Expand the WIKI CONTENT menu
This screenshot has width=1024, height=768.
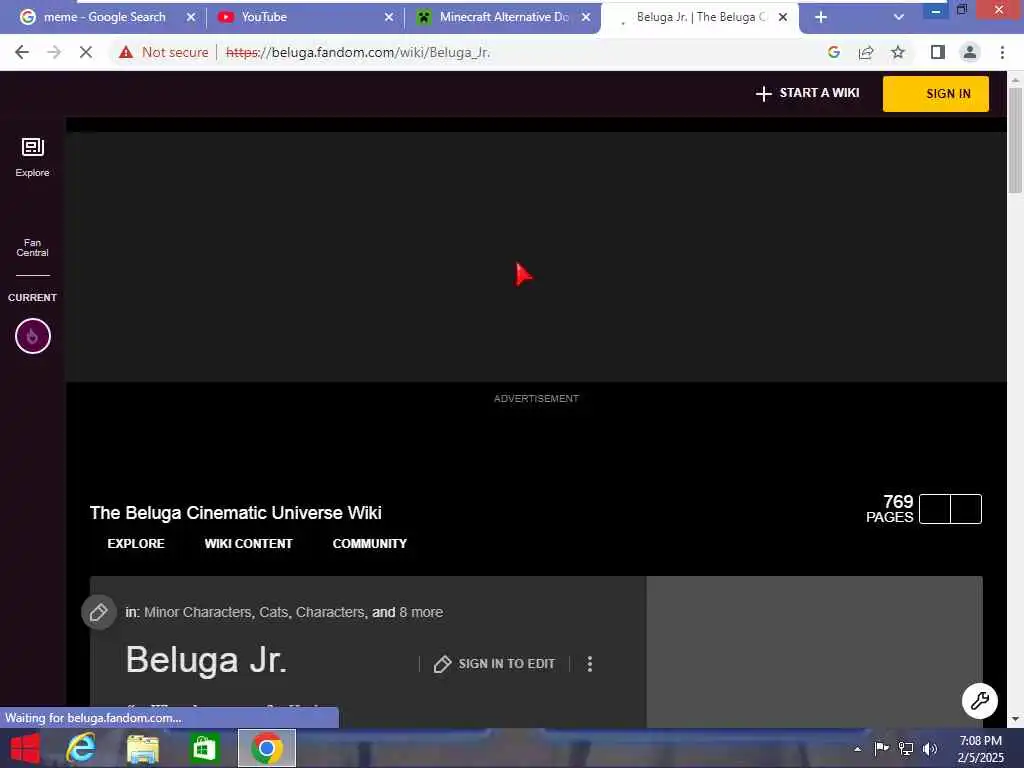pos(249,543)
